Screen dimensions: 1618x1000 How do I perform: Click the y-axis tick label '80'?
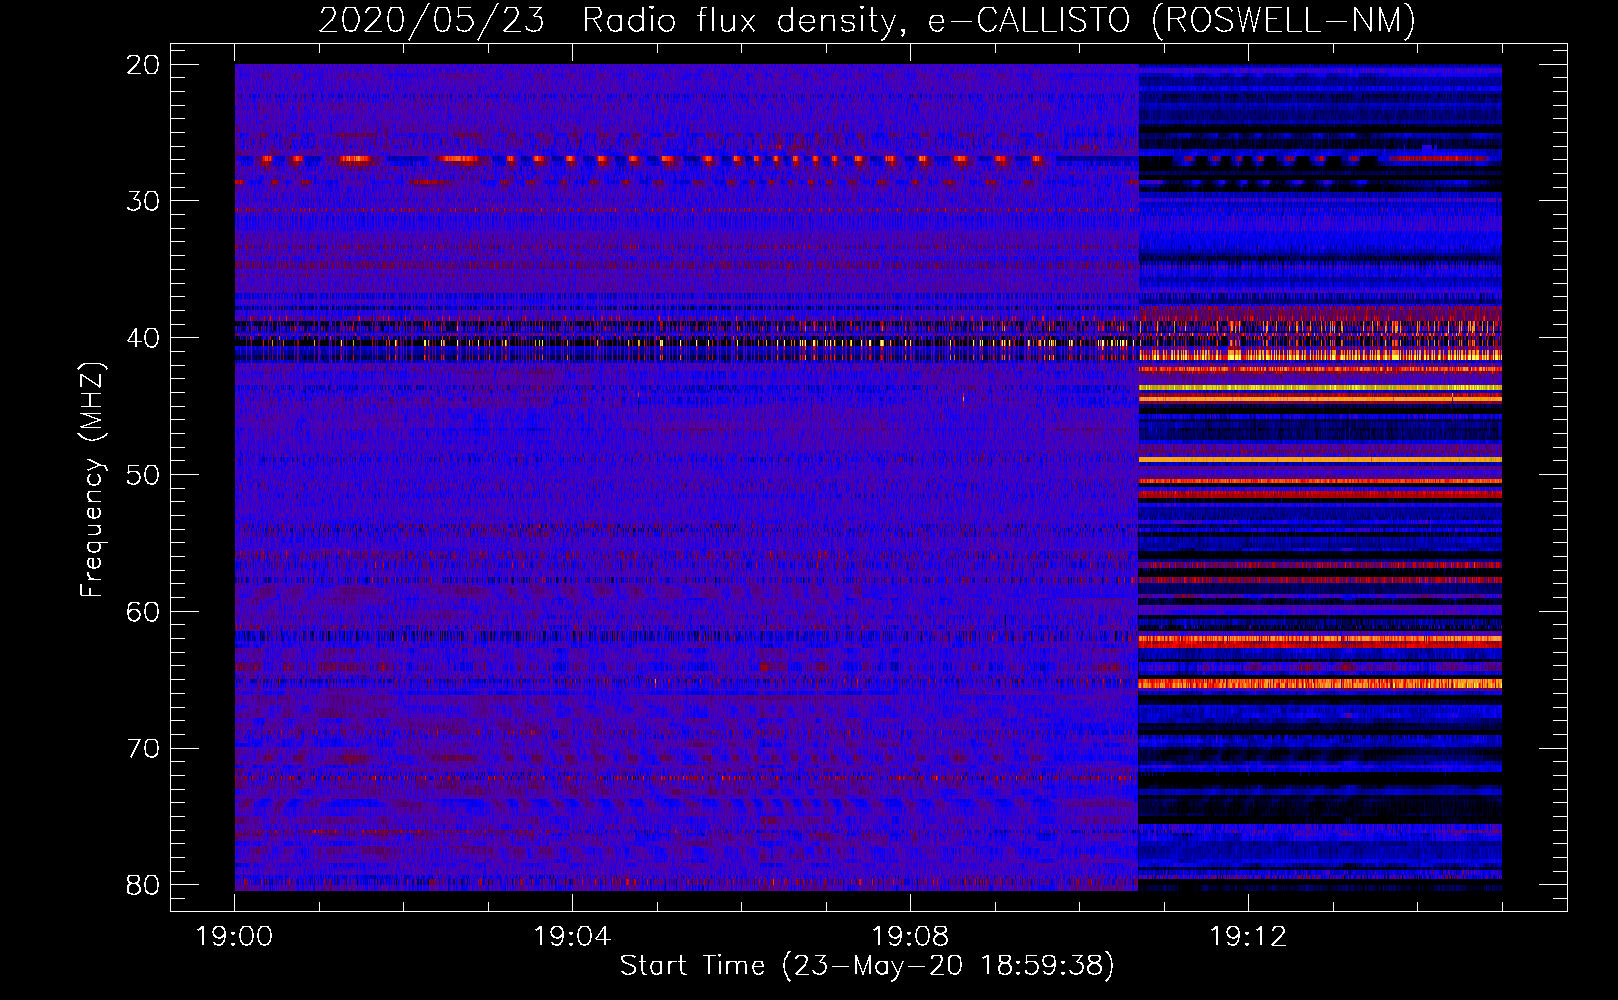click(143, 885)
